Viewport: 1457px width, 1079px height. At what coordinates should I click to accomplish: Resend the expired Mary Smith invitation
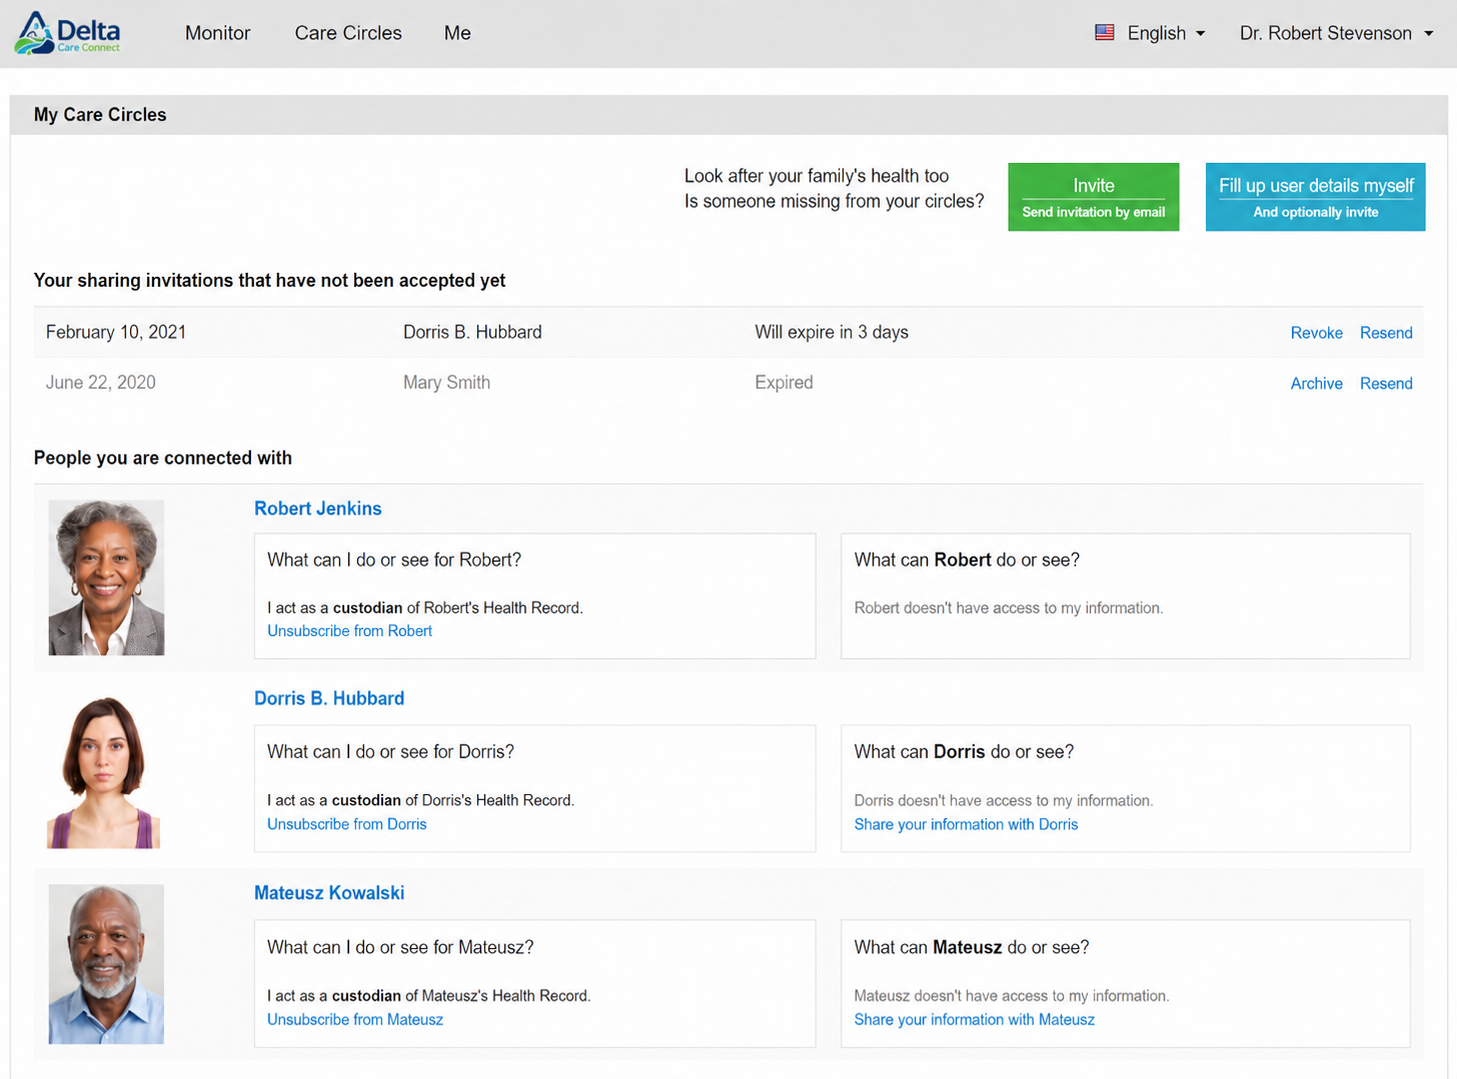click(1386, 383)
